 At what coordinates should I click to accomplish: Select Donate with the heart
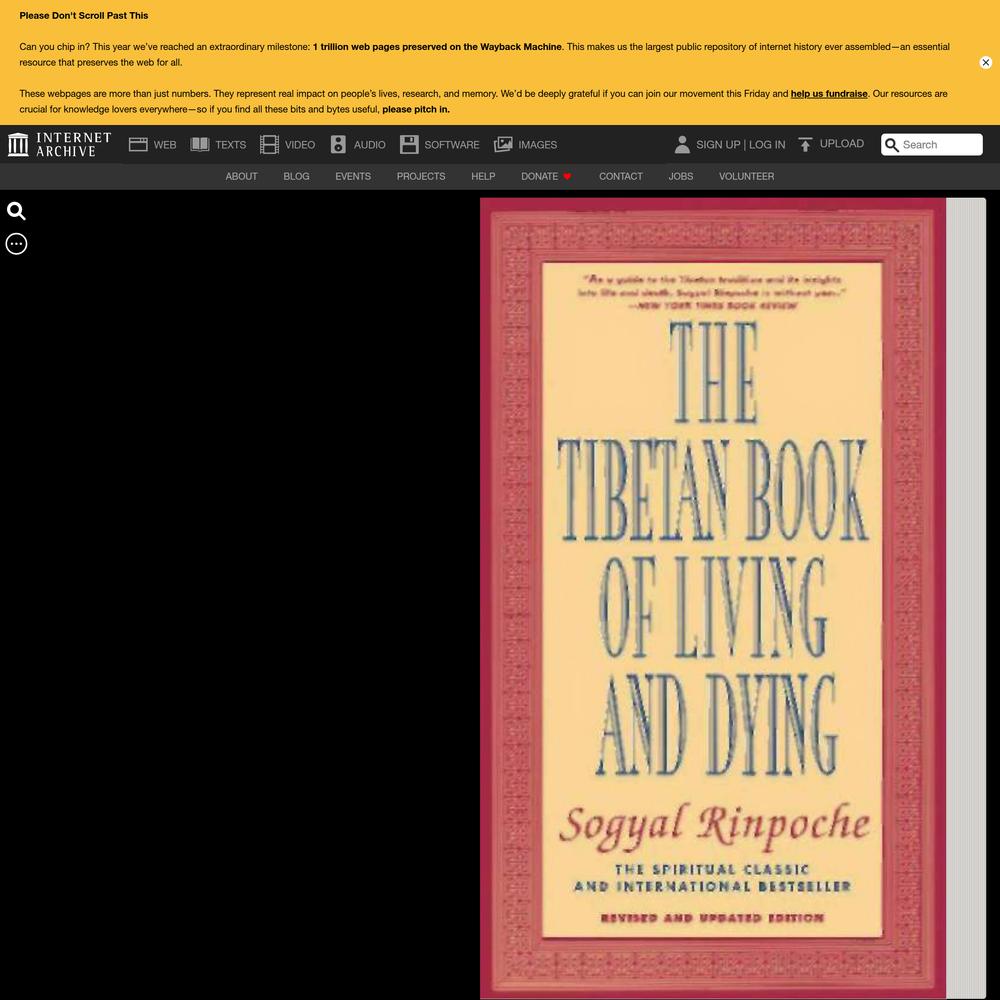[x=546, y=176]
